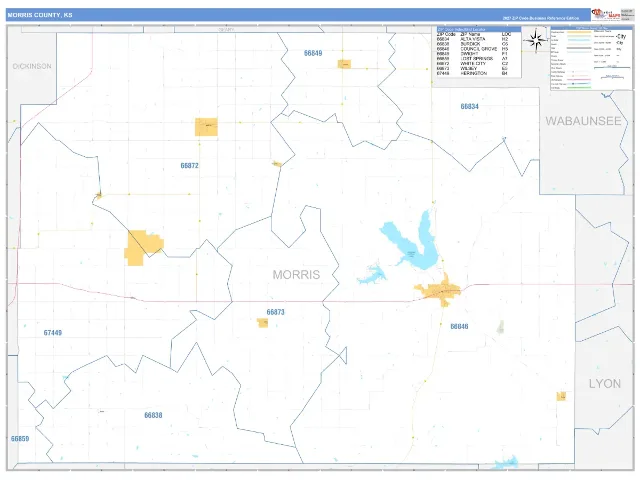Click ZIP code label 66846
Image resolution: width=640 pixels, height=480 pixels.
[459, 327]
